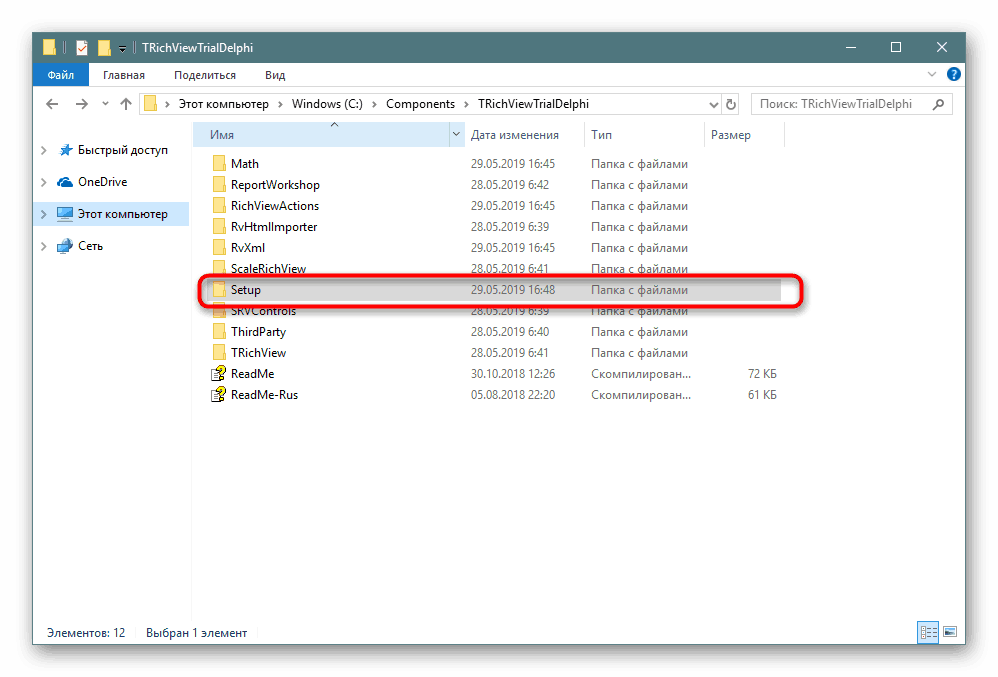Viewport: 998px width, 677px height.
Task: Open the Customize Quick Access Toolbar dropdown
Action: pos(122,48)
